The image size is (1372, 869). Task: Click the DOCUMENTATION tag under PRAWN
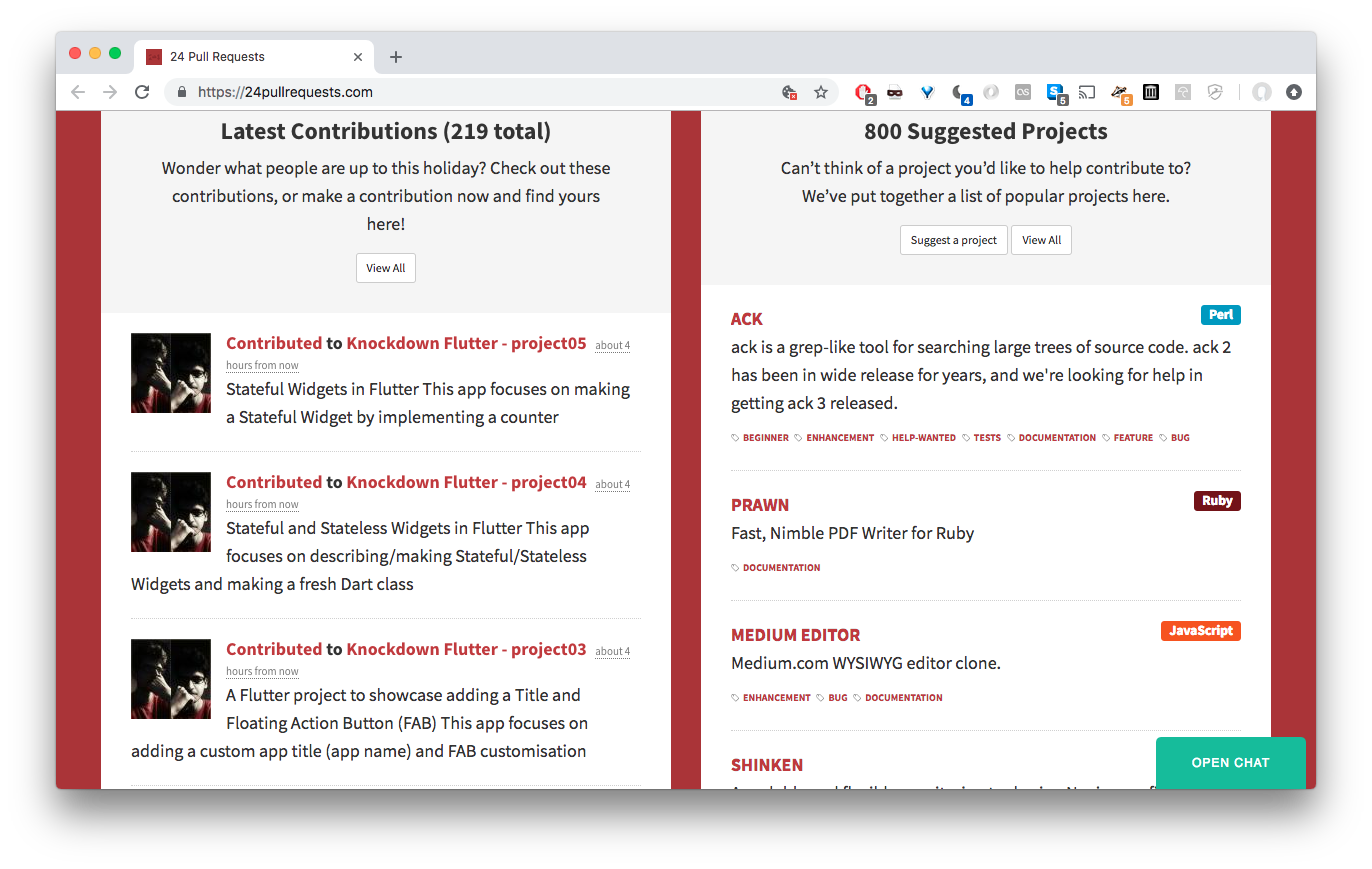coord(776,568)
